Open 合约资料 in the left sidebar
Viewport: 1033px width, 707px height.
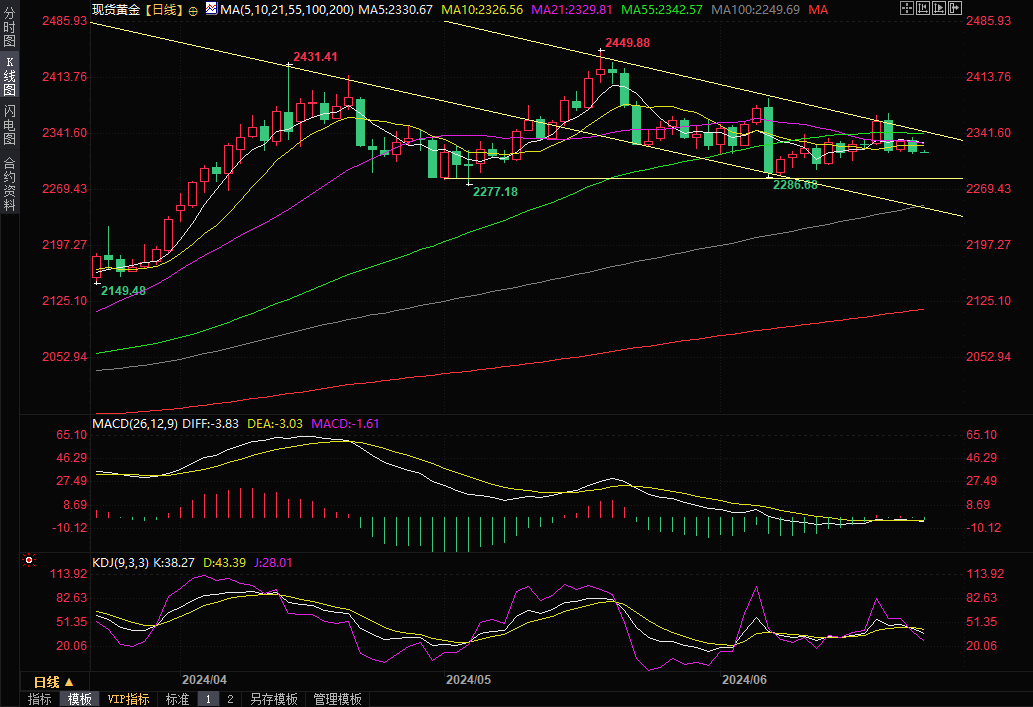pos(9,183)
